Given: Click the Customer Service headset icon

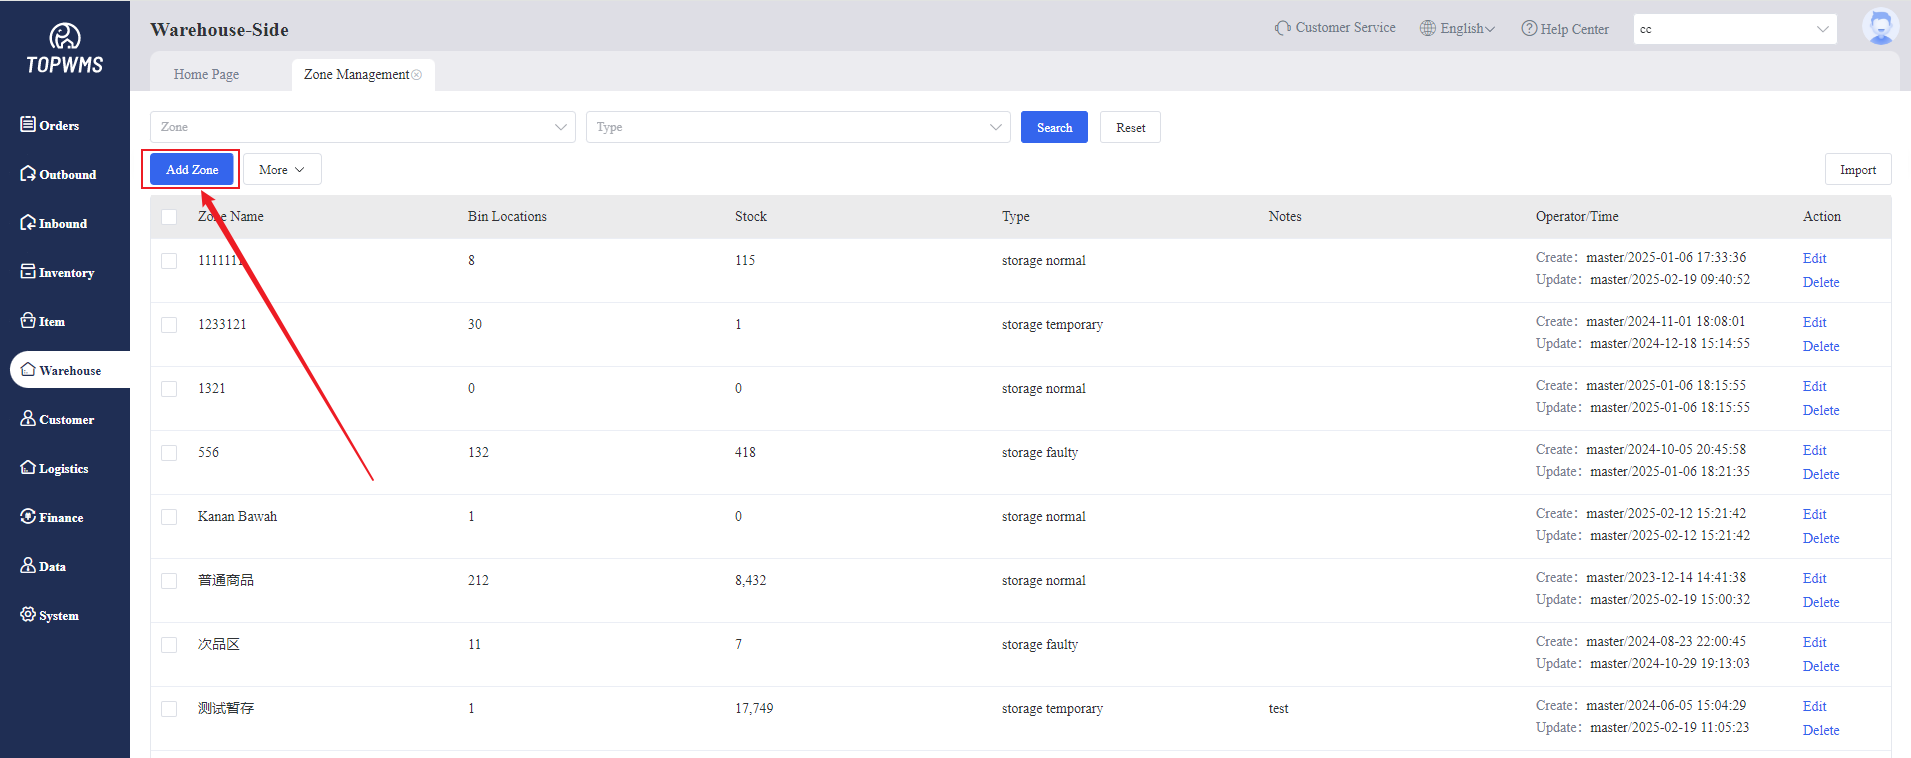Looking at the screenshot, I should 1282,28.
